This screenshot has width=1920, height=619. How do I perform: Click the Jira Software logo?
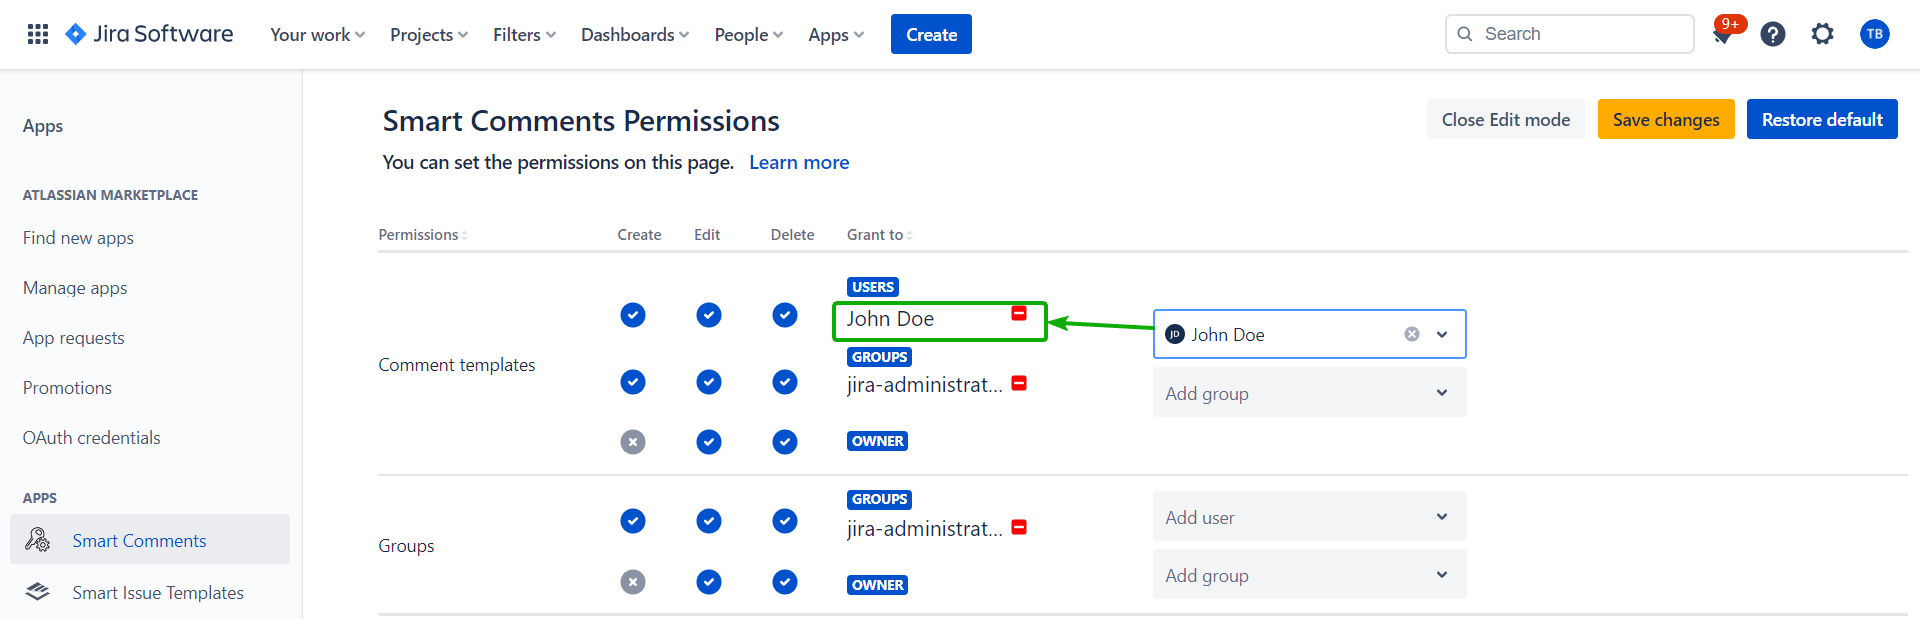point(149,34)
